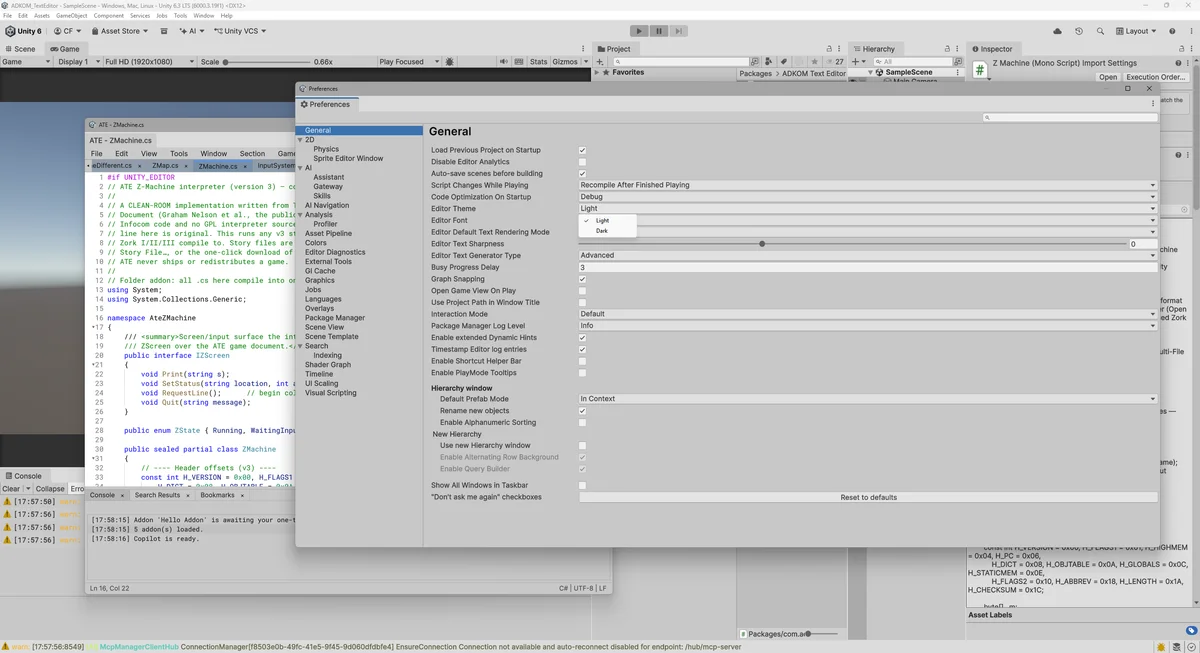Enable Open Game View On Play
This screenshot has height=653, width=1200.
coord(583,290)
